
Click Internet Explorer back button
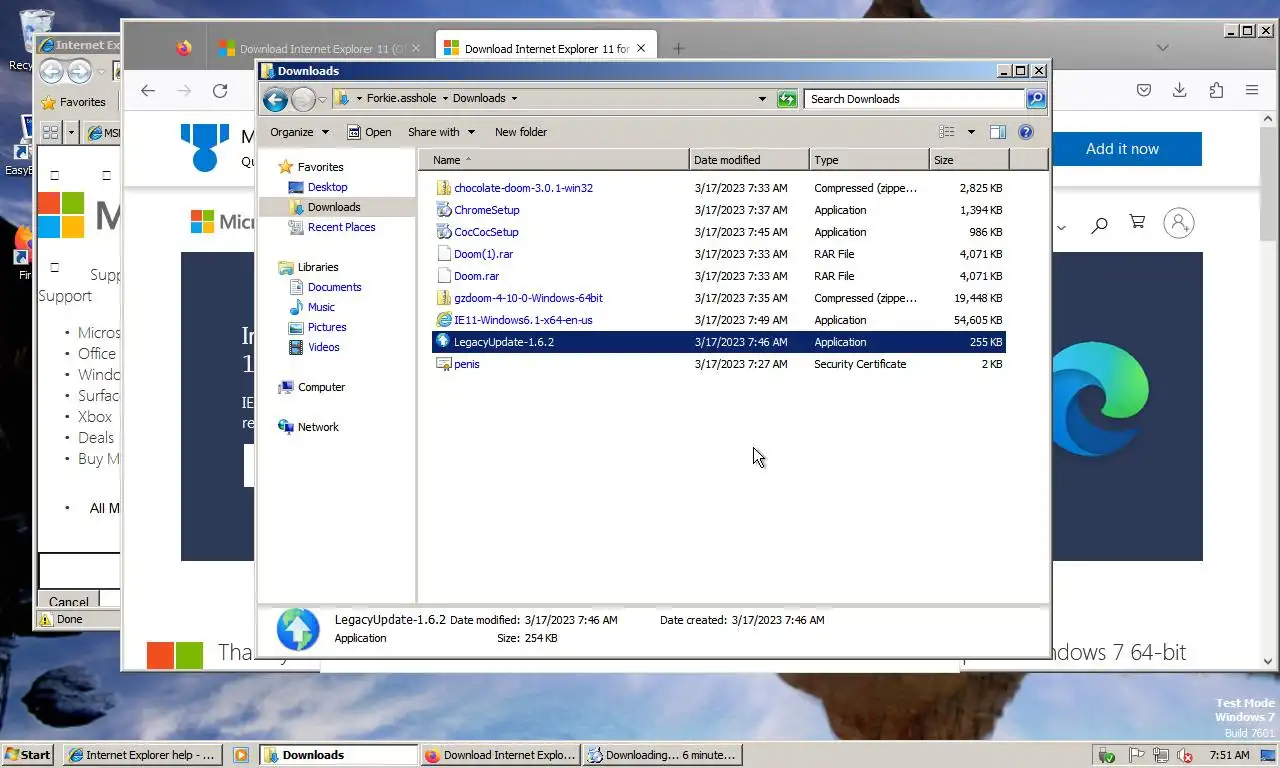pyautogui.click(x=51, y=72)
